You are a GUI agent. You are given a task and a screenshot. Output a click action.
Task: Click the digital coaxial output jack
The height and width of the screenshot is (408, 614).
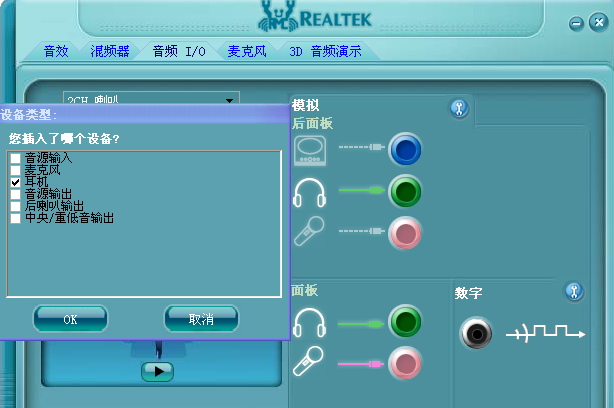tap(475, 333)
